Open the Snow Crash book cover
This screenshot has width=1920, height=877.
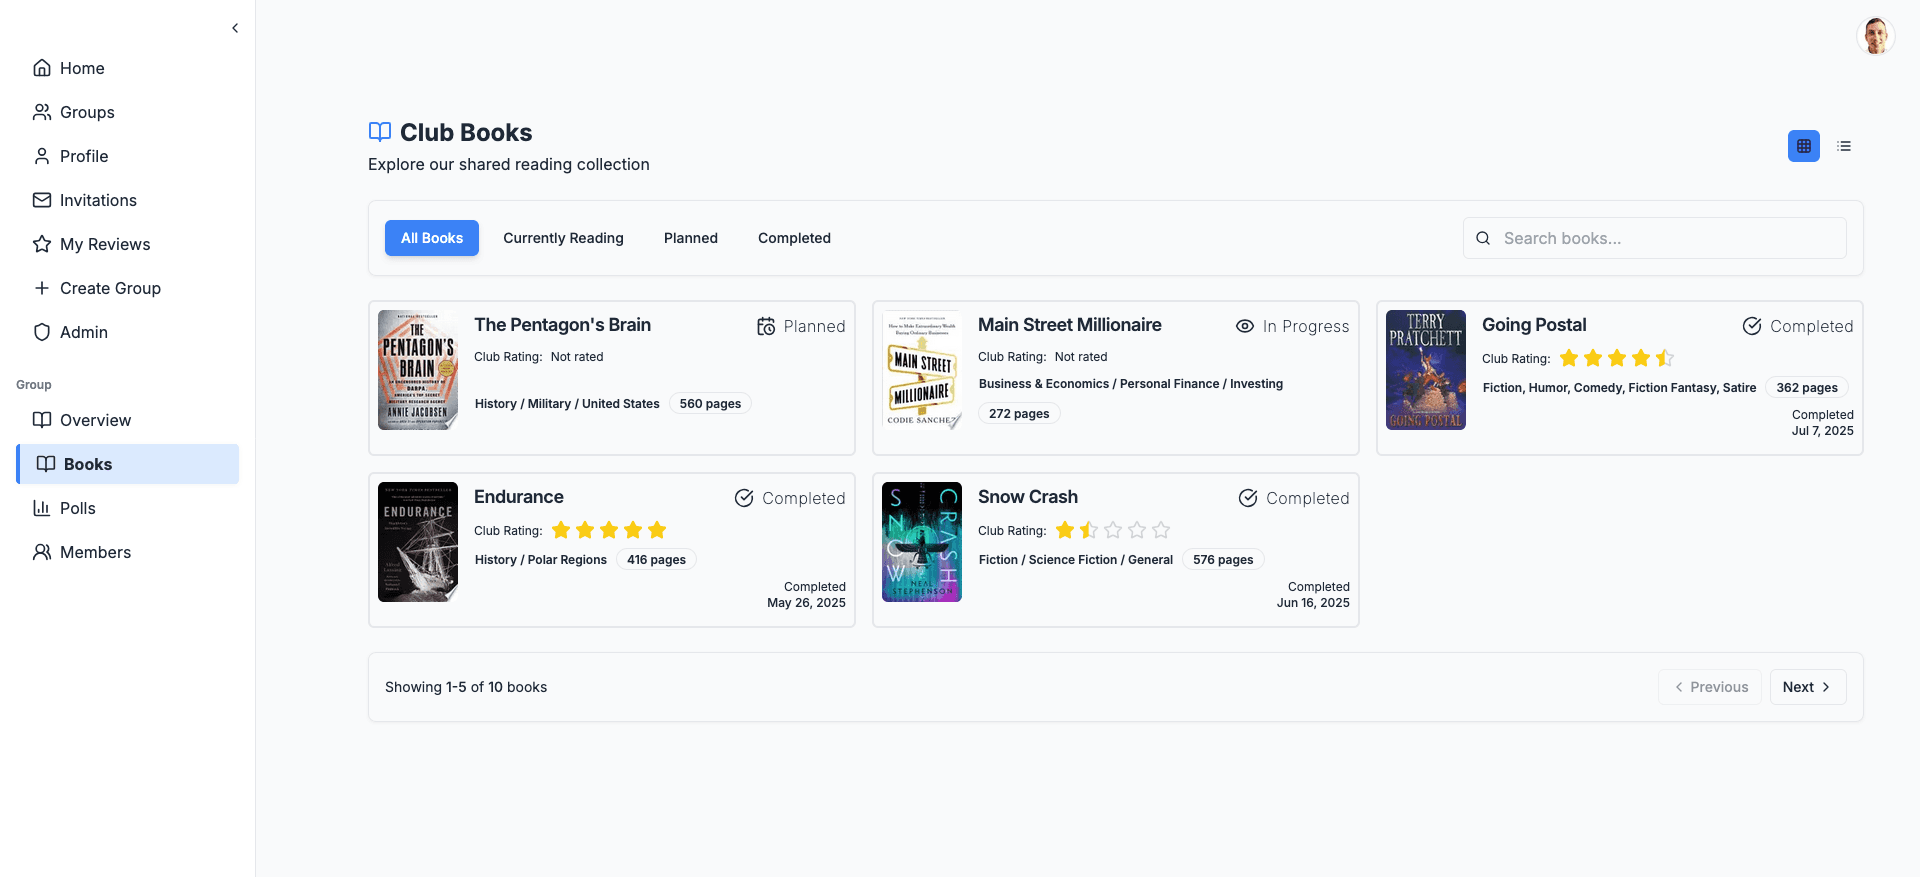[x=922, y=542]
